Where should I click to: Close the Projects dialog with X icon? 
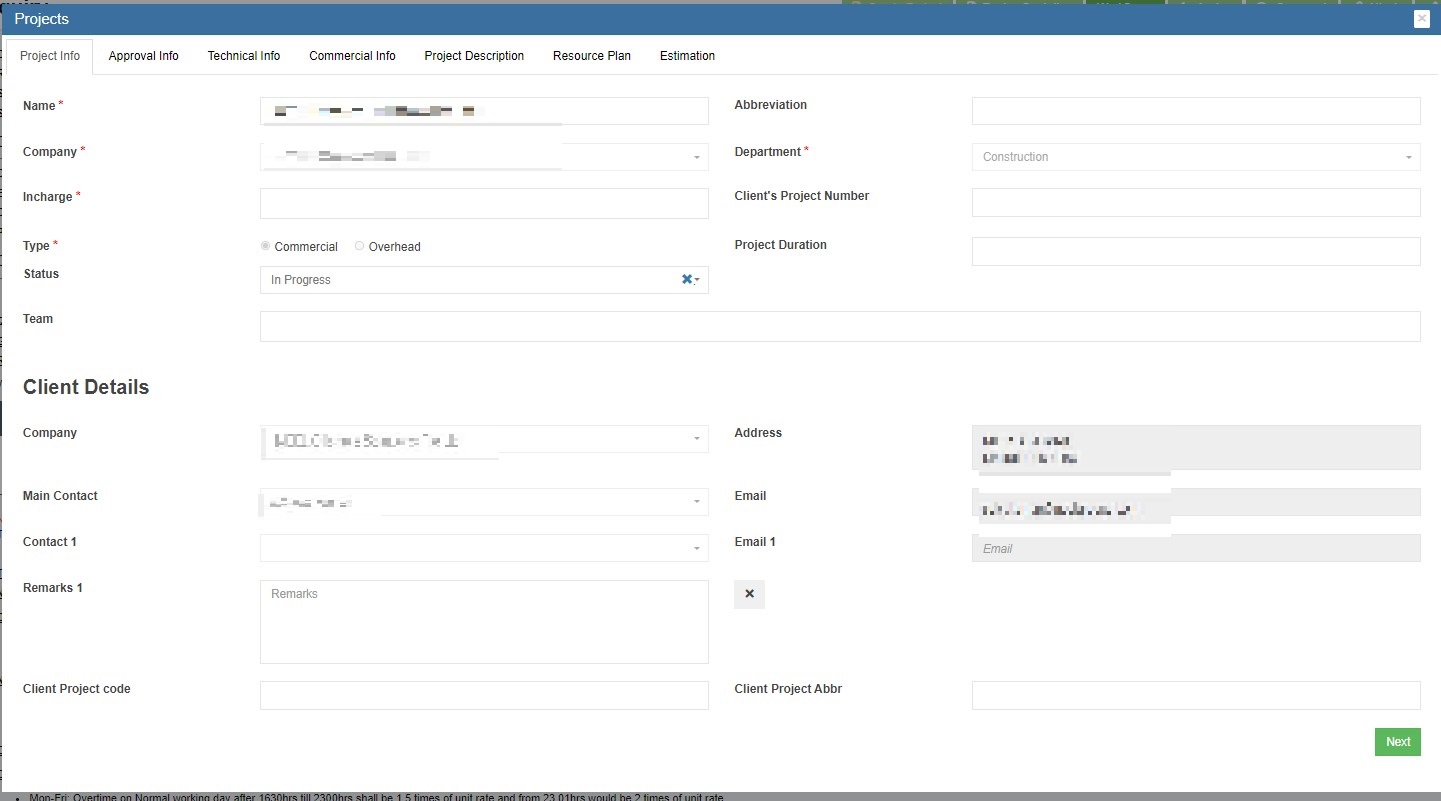(x=1421, y=19)
